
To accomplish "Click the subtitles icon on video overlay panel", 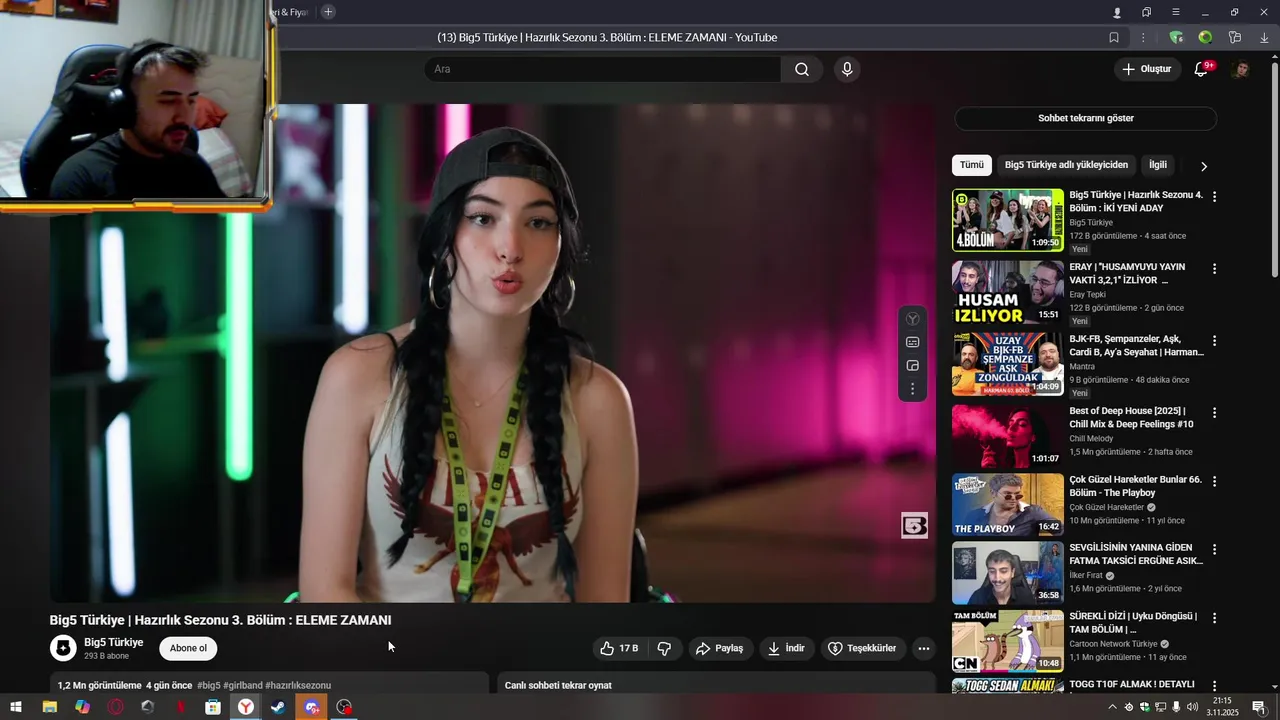I will (912, 342).
